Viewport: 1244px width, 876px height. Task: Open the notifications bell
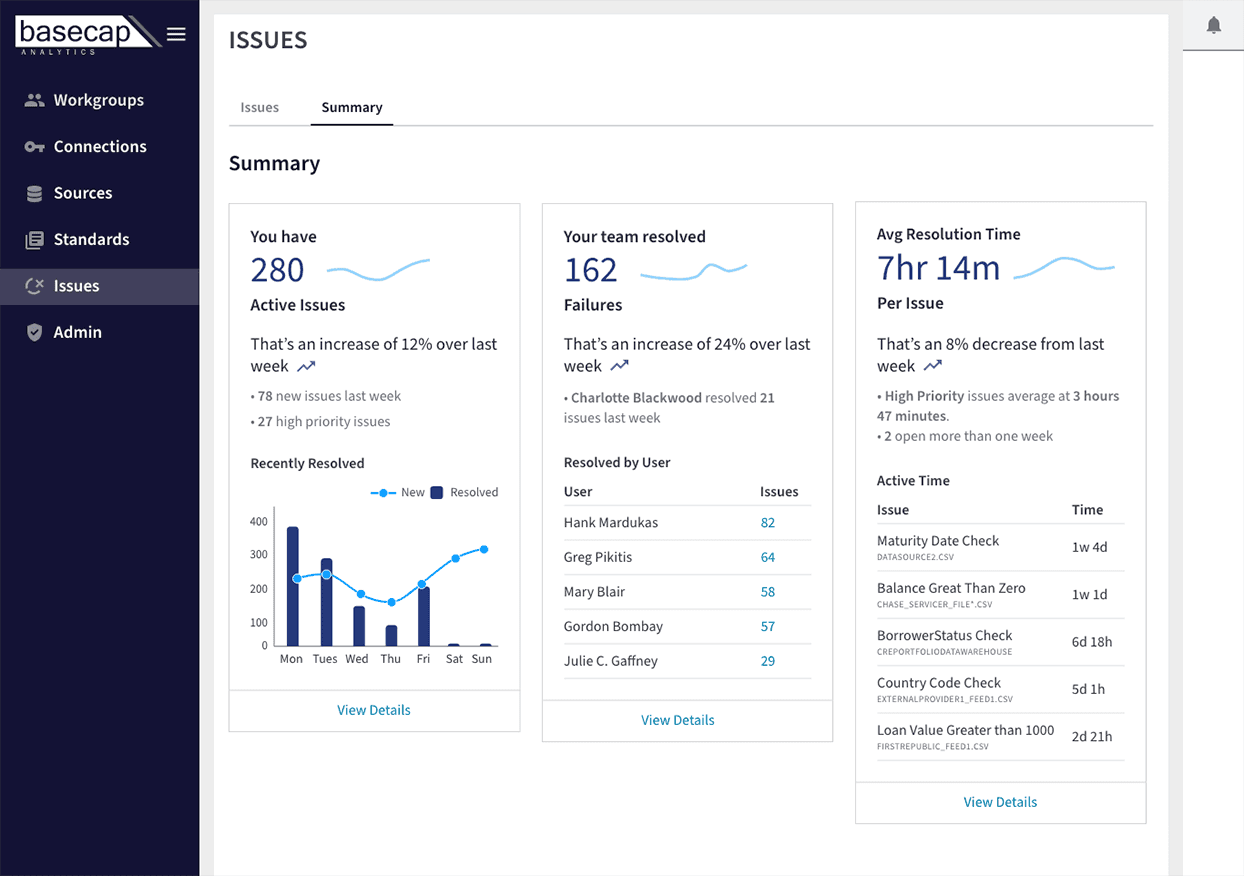[1214, 25]
